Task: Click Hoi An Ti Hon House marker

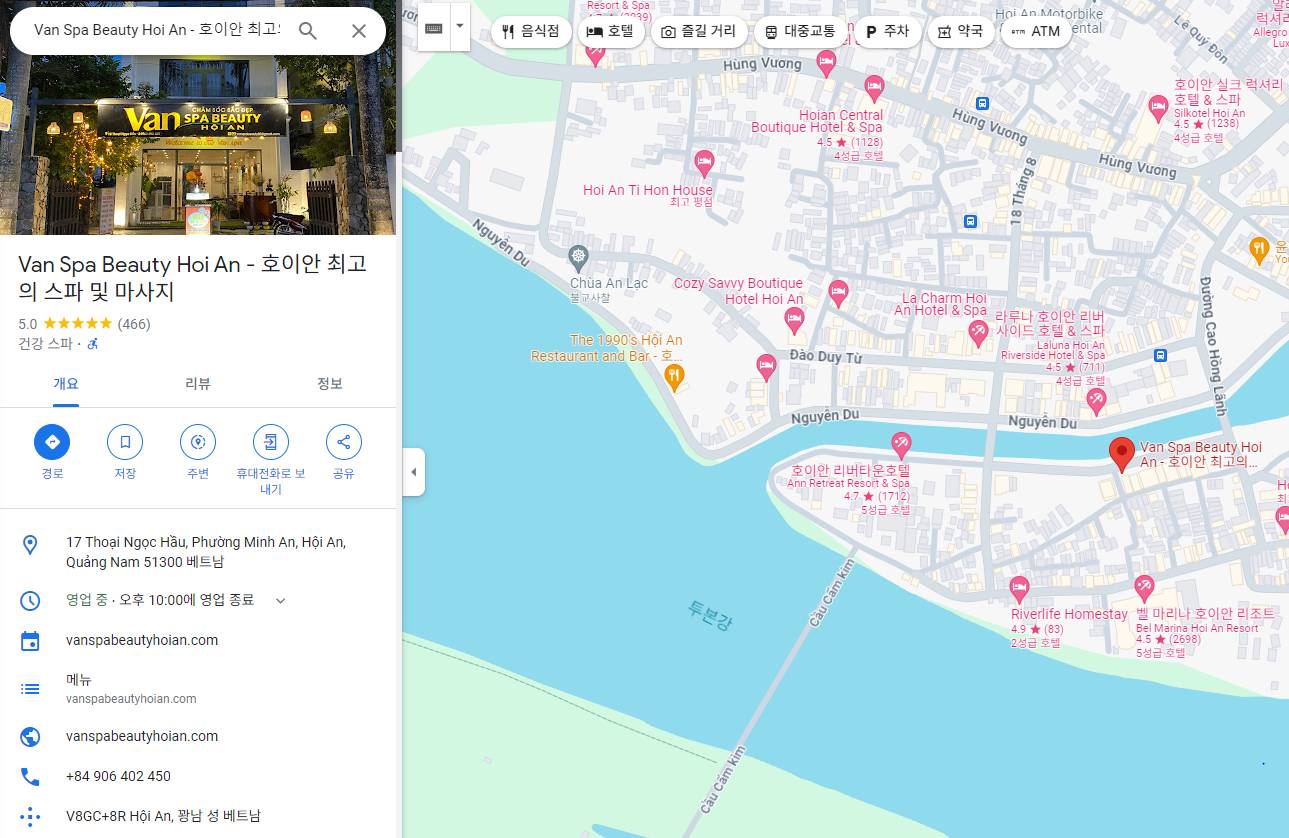Action: pyautogui.click(x=704, y=162)
